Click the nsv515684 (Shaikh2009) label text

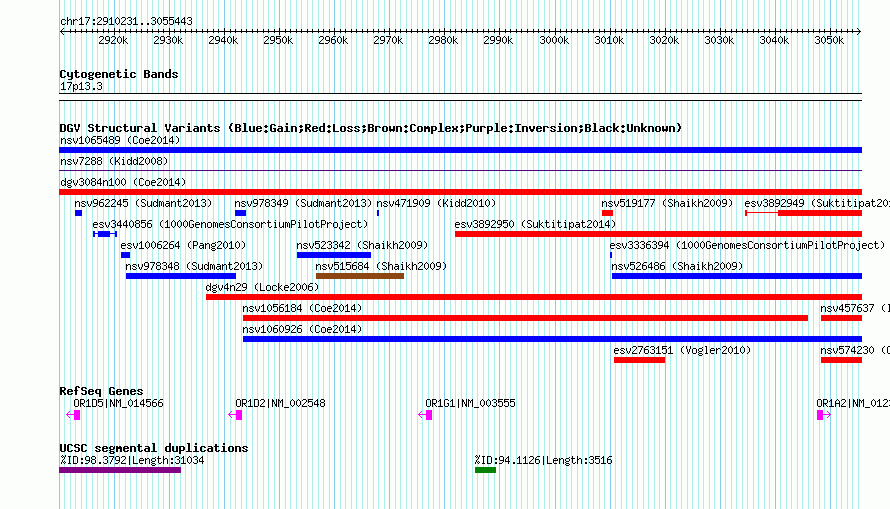(381, 266)
